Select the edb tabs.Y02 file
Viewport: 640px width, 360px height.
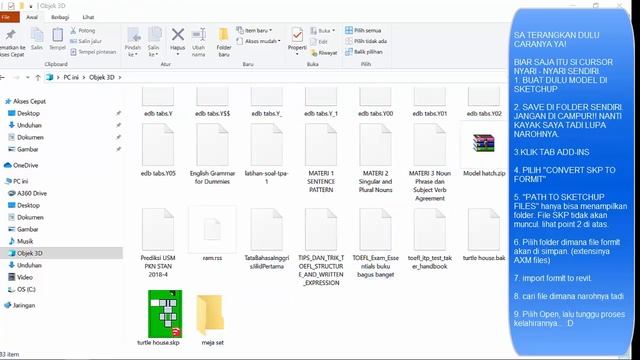[x=484, y=103]
